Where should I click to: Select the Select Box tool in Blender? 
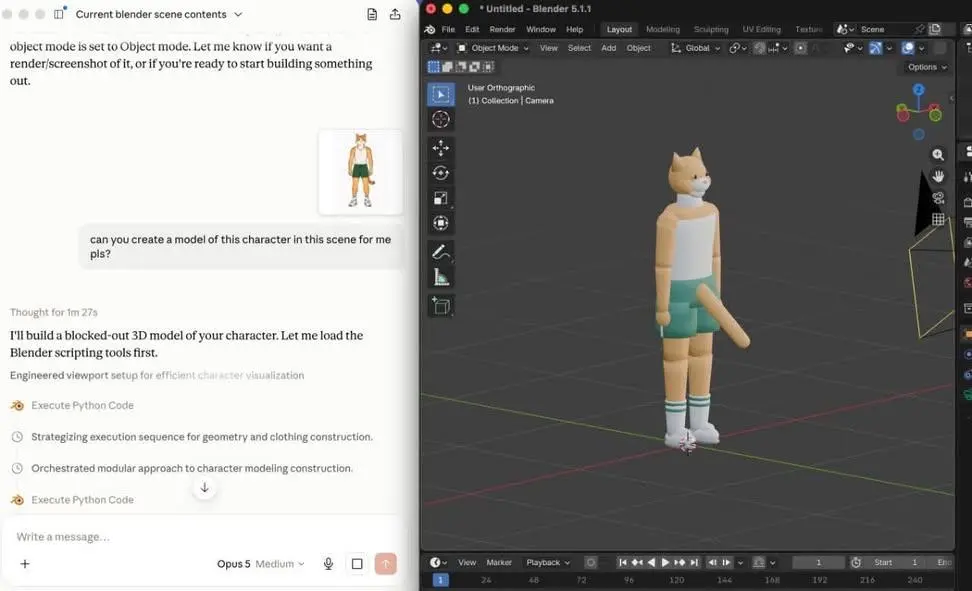pyautogui.click(x=441, y=94)
